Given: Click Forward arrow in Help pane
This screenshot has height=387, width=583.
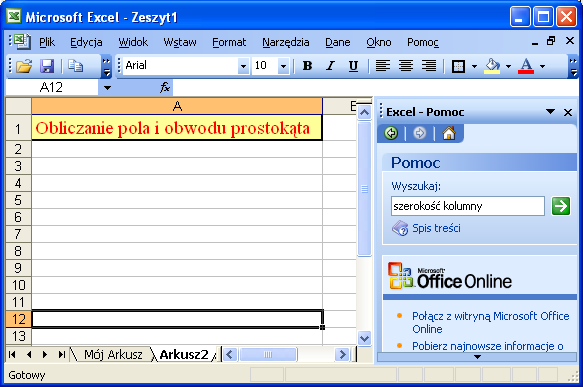Looking at the screenshot, I should click(419, 133).
